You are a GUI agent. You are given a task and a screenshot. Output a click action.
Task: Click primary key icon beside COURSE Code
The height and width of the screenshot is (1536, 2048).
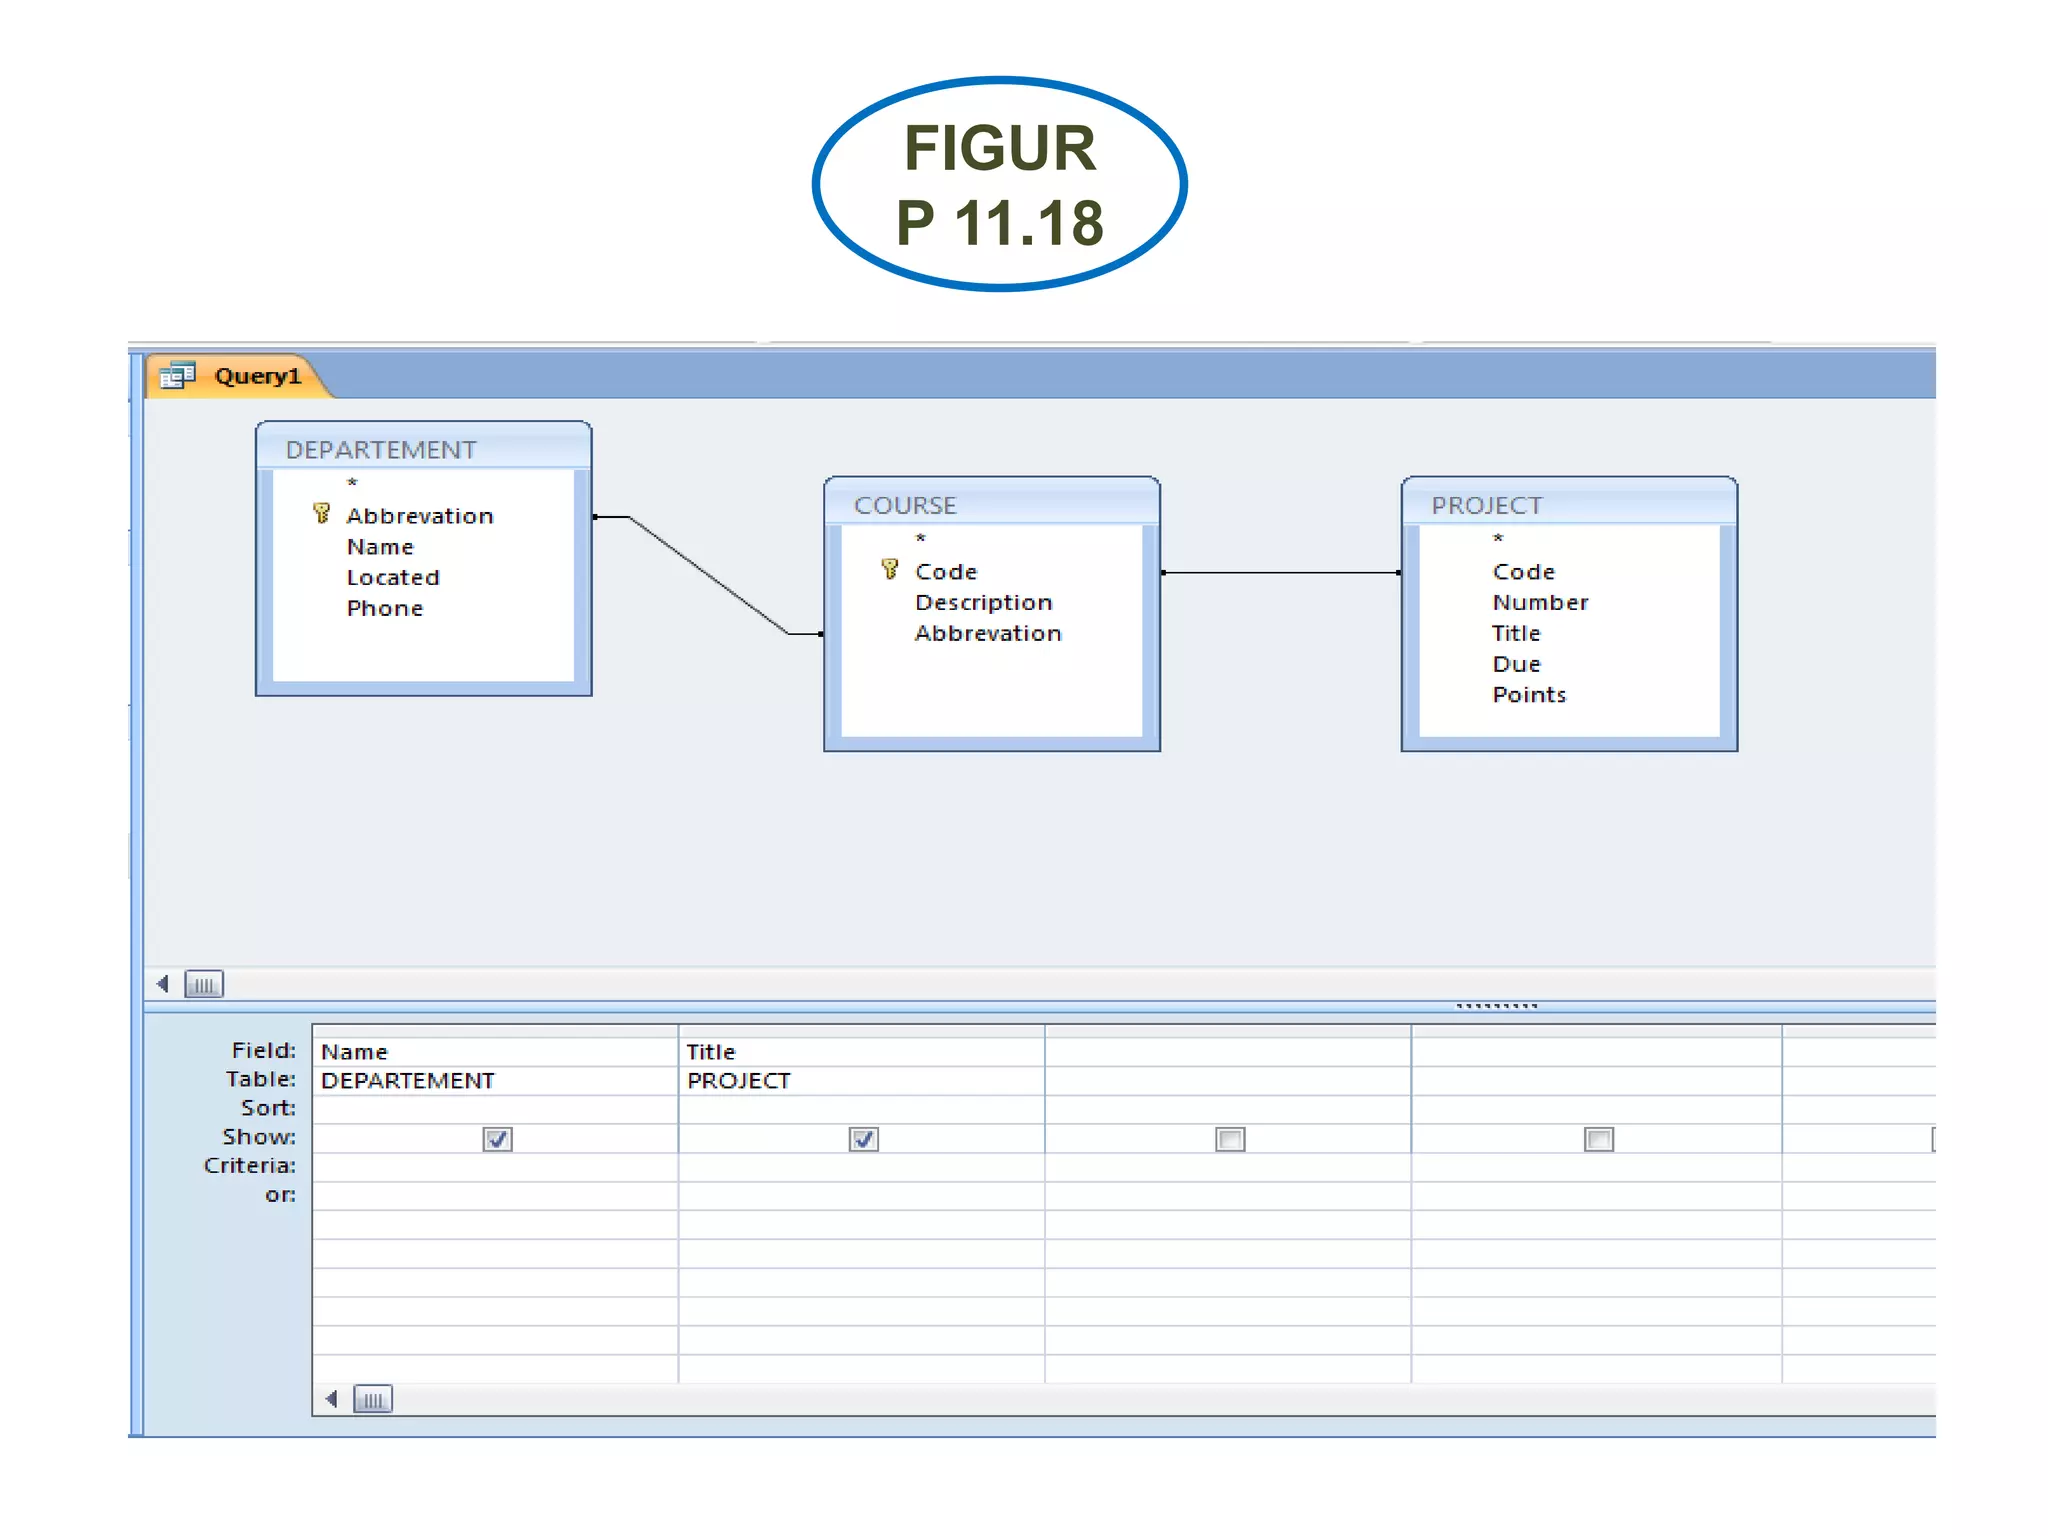tap(889, 570)
